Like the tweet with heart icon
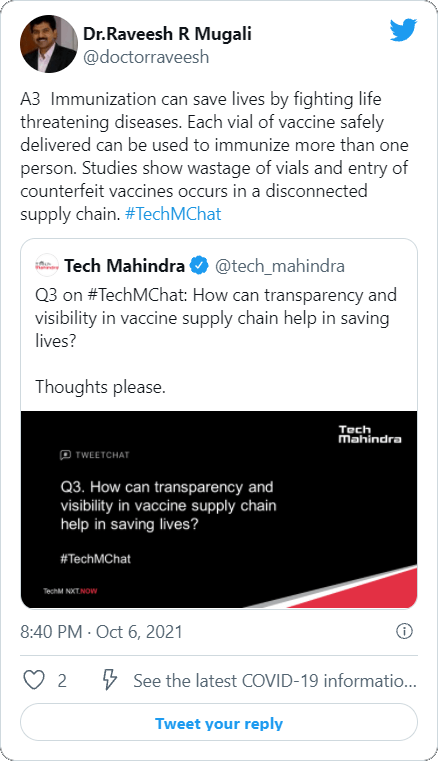 (x=34, y=680)
